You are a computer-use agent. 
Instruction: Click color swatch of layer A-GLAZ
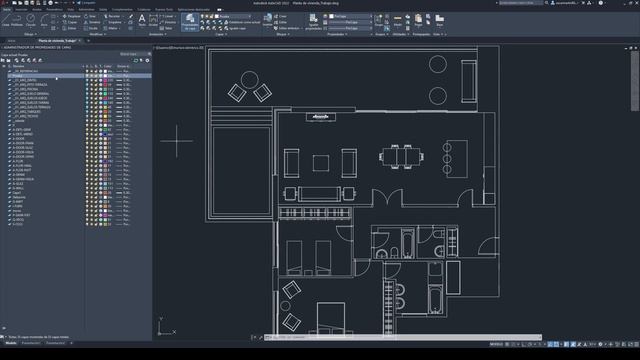pyautogui.click(x=105, y=184)
